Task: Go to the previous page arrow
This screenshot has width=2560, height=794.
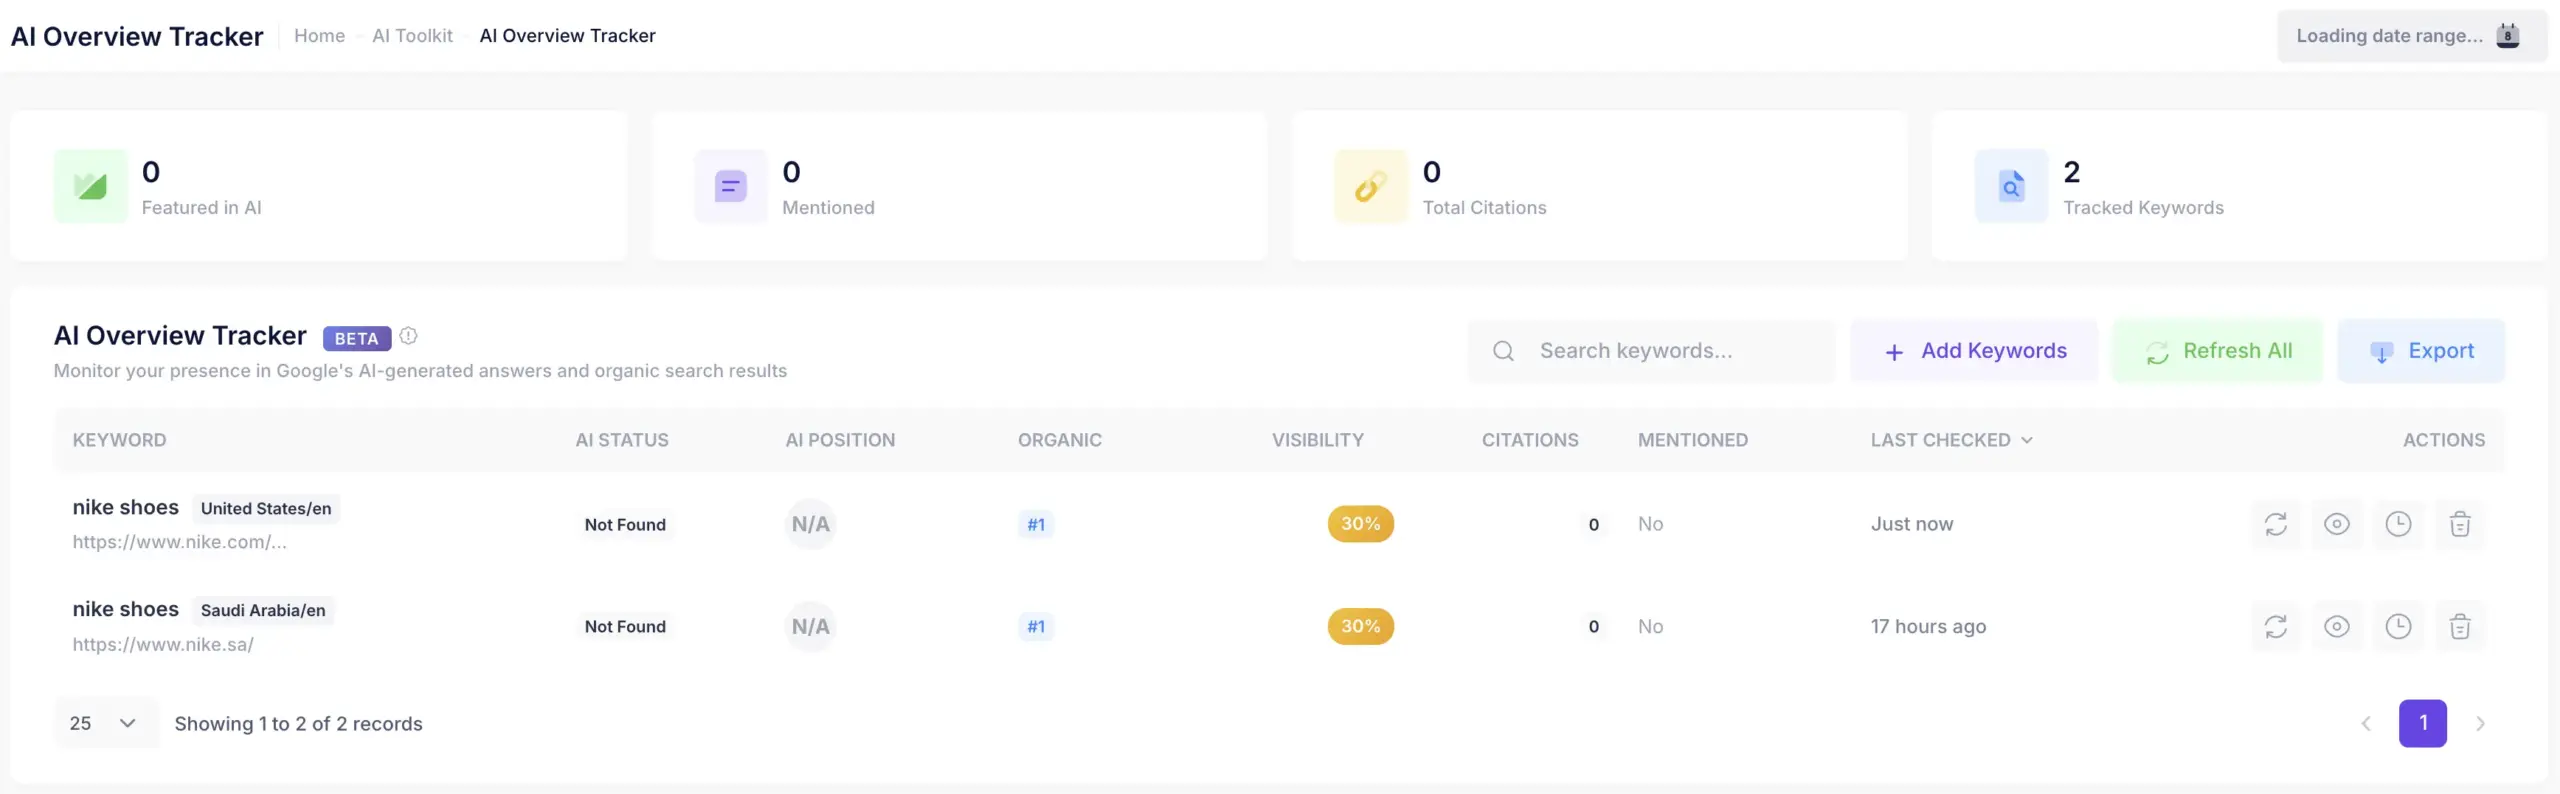Action: click(x=2365, y=723)
